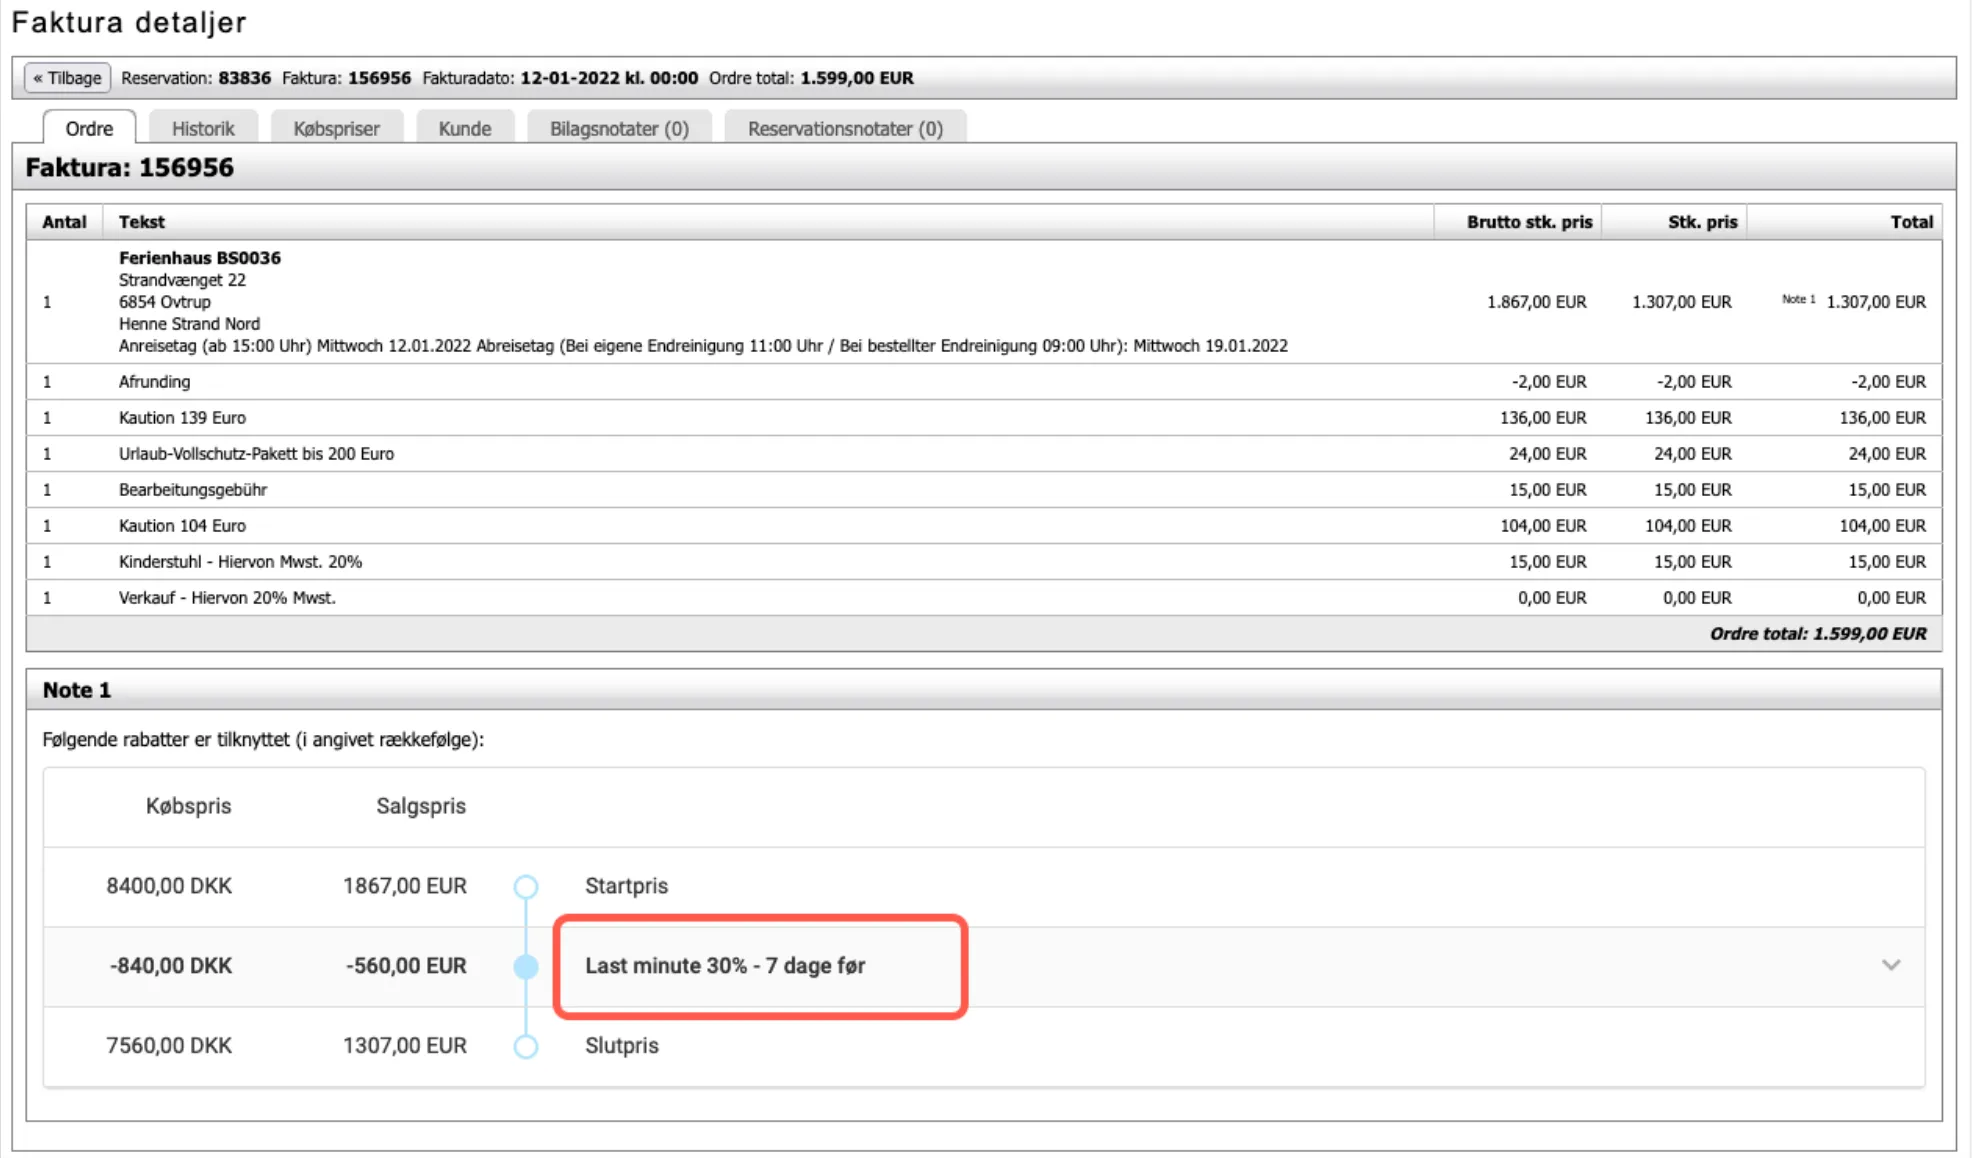Select the Kunde tab
The width and height of the screenshot is (1972, 1158).
pos(464,128)
